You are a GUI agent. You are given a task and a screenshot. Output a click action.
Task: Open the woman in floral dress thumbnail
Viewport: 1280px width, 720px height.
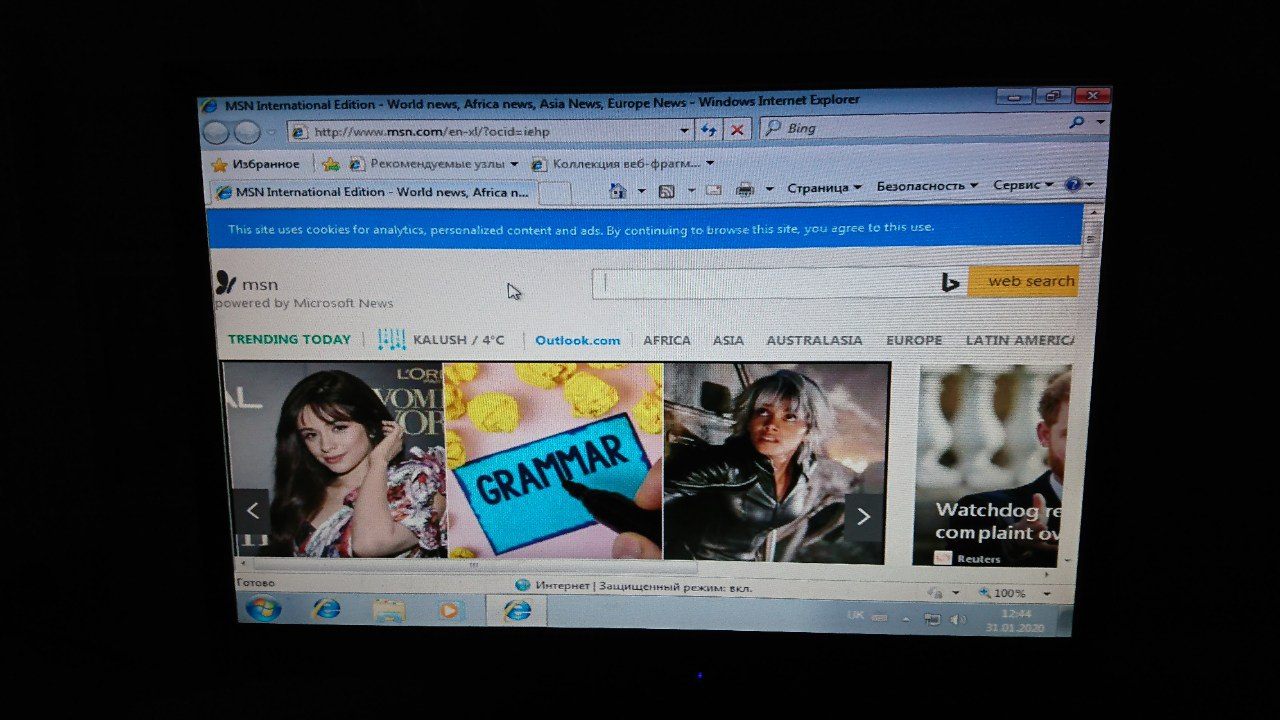point(333,458)
